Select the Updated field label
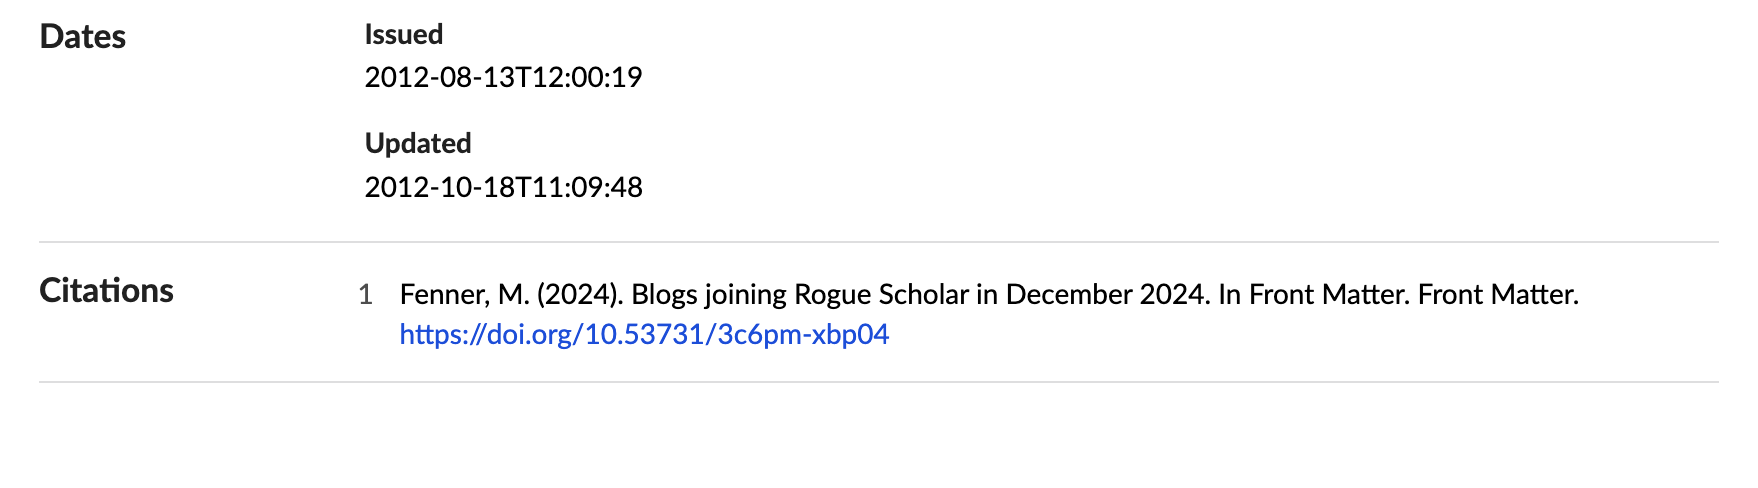The width and height of the screenshot is (1758, 488). point(417,143)
